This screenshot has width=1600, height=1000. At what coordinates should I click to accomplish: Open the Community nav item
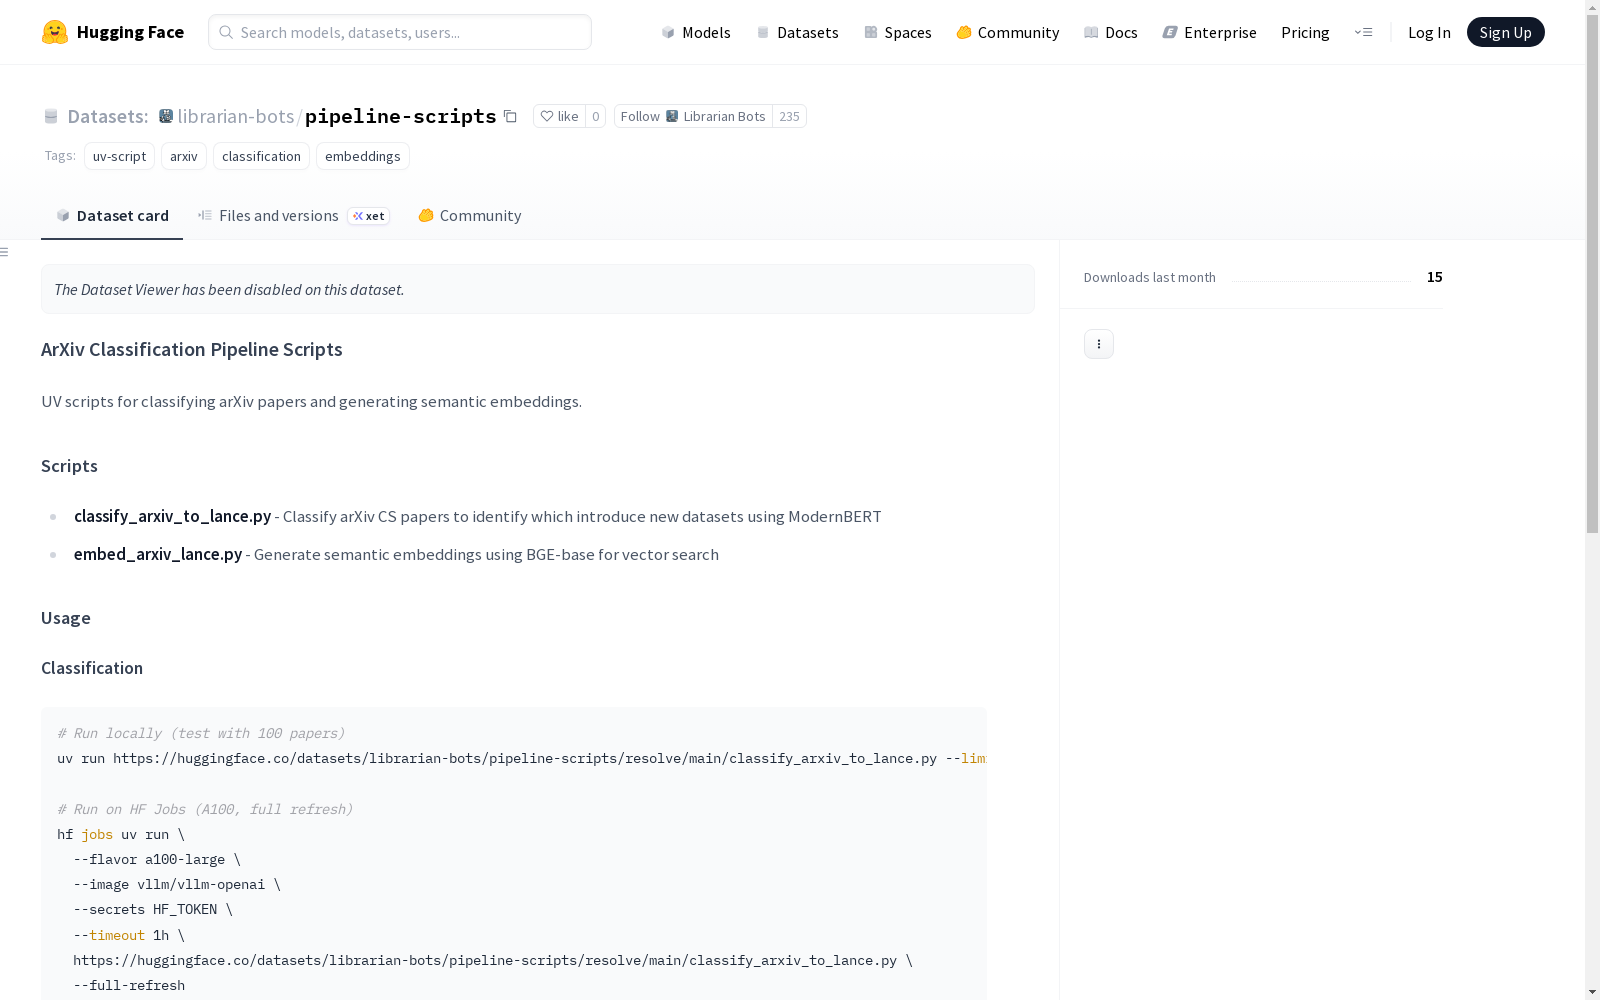click(1007, 32)
